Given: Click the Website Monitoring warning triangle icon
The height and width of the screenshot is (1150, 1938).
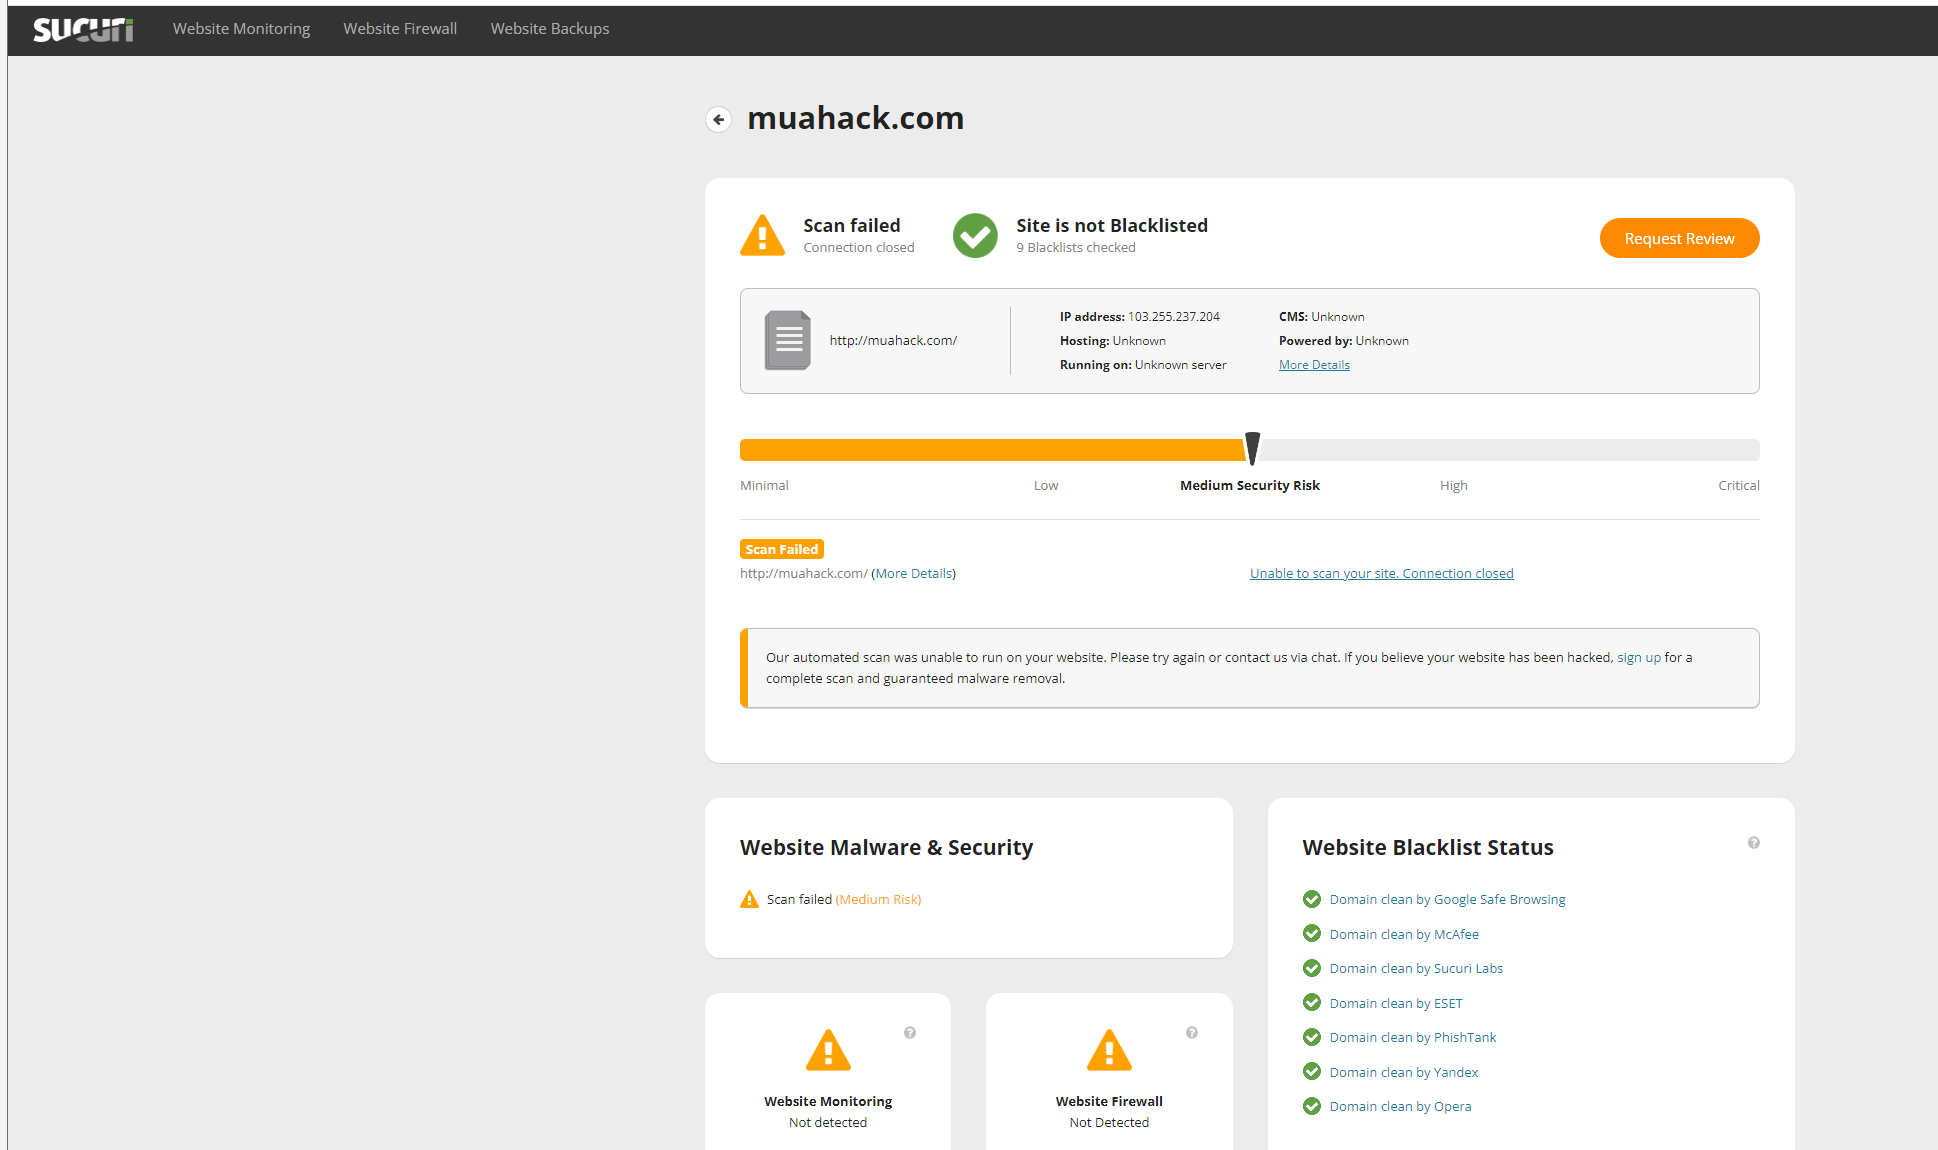Looking at the screenshot, I should 828,1050.
